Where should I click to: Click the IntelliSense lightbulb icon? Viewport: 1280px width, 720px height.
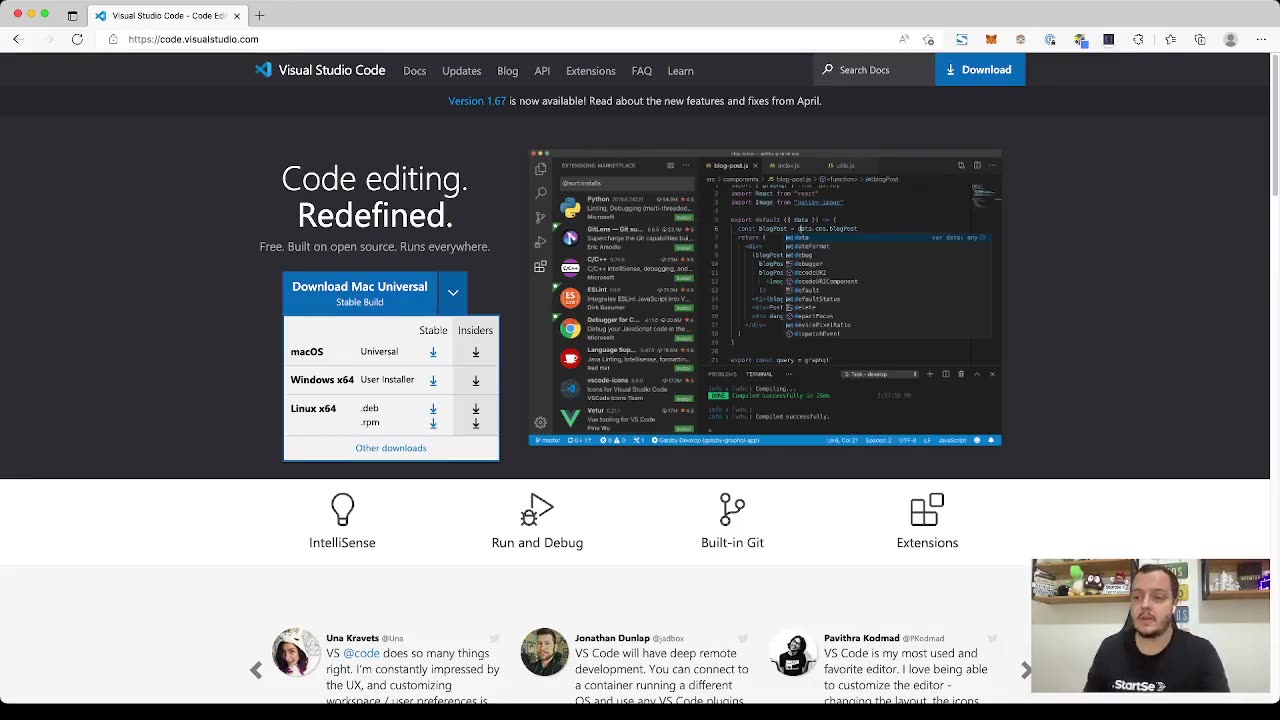click(x=342, y=510)
